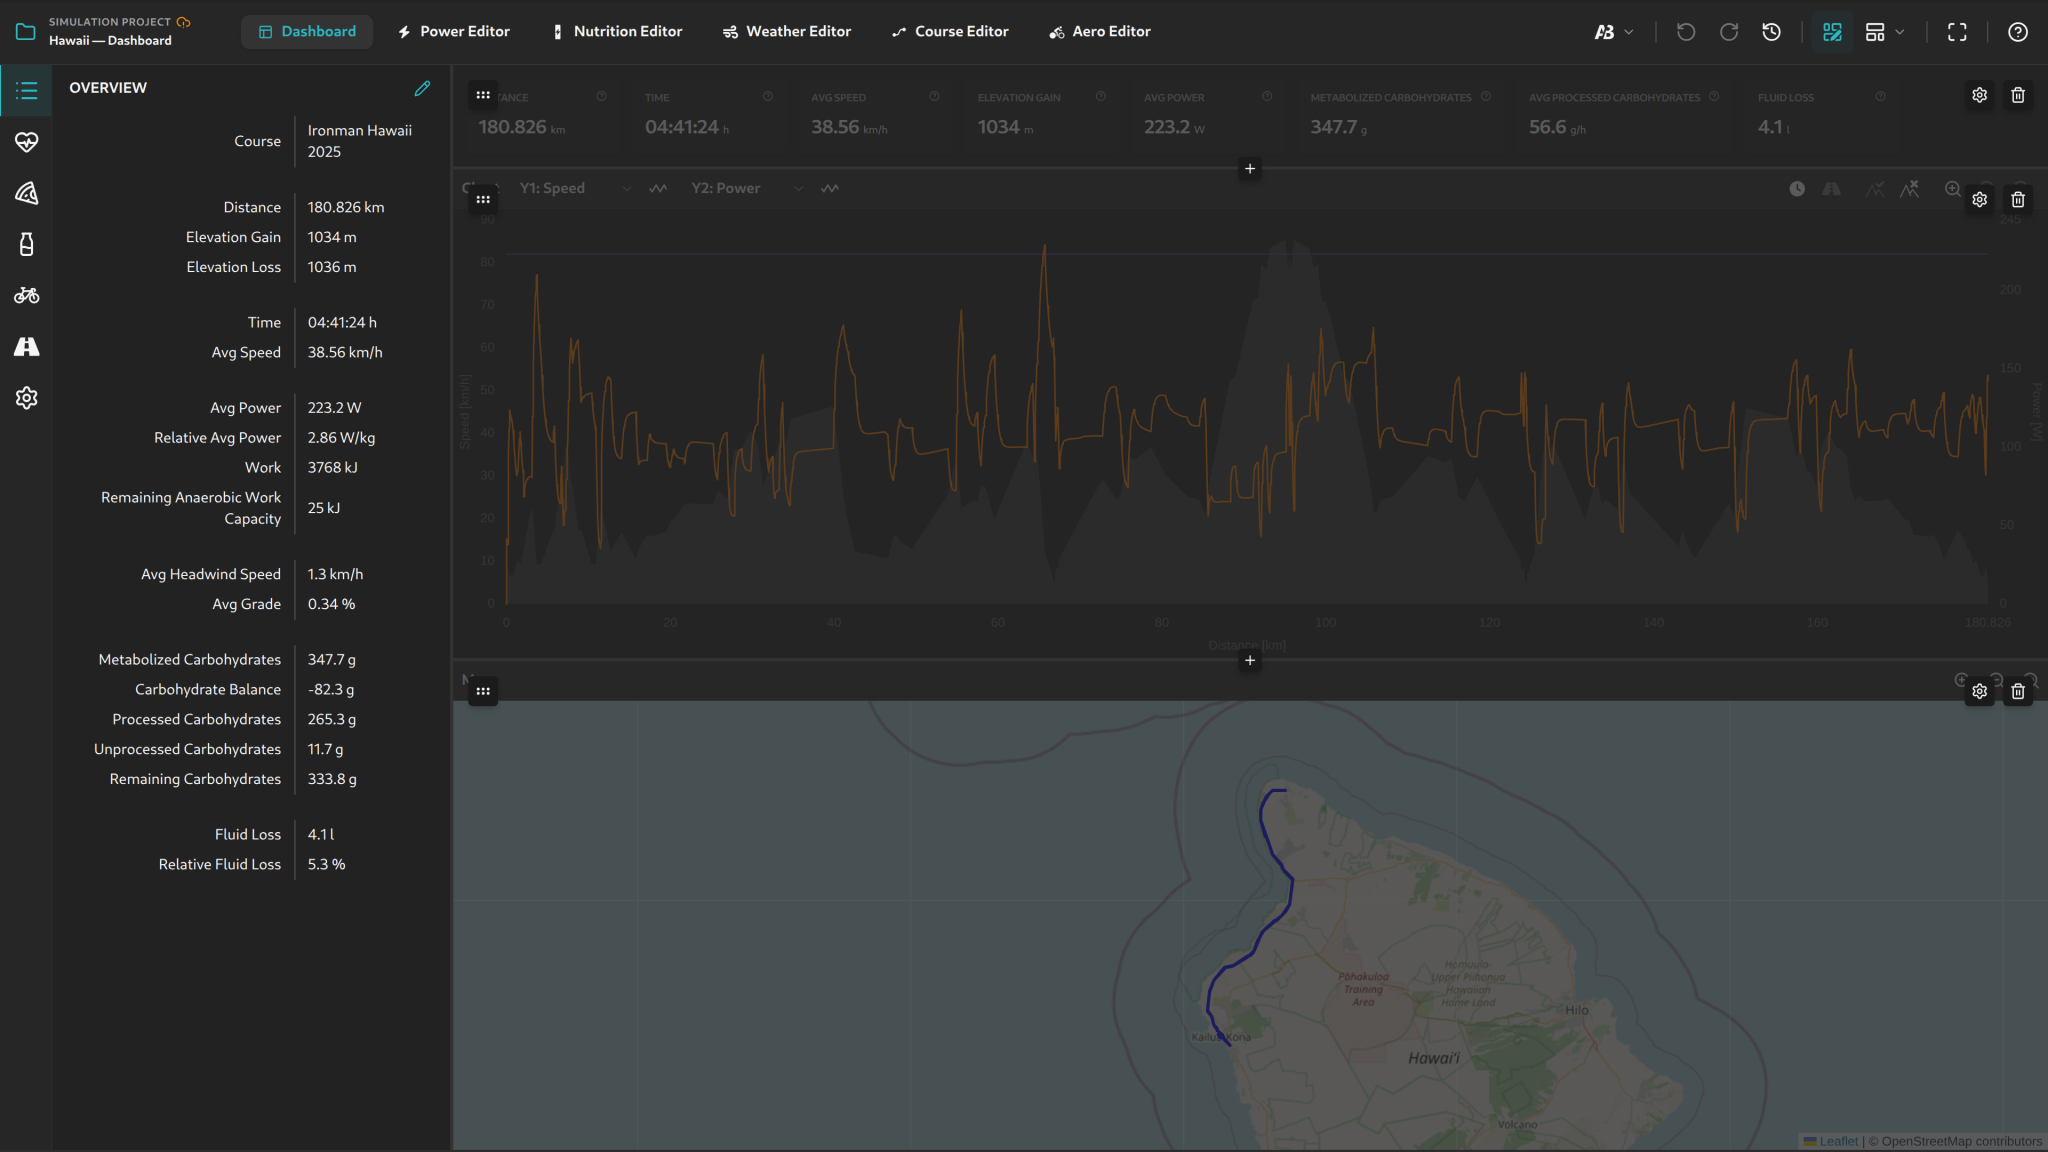Click the chart zoom-in magnifier icon
The height and width of the screenshot is (1152, 2048).
1952,188
